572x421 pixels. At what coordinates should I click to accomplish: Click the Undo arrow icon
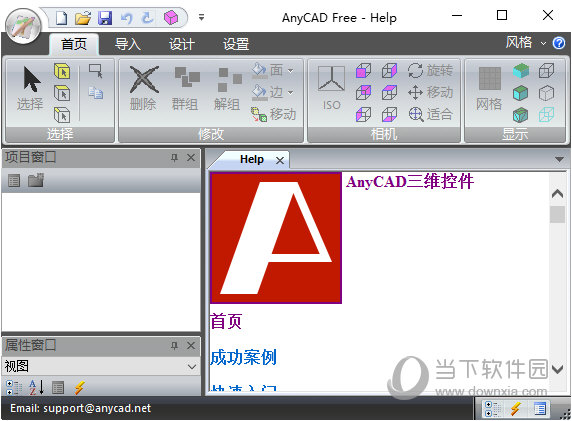pos(126,18)
